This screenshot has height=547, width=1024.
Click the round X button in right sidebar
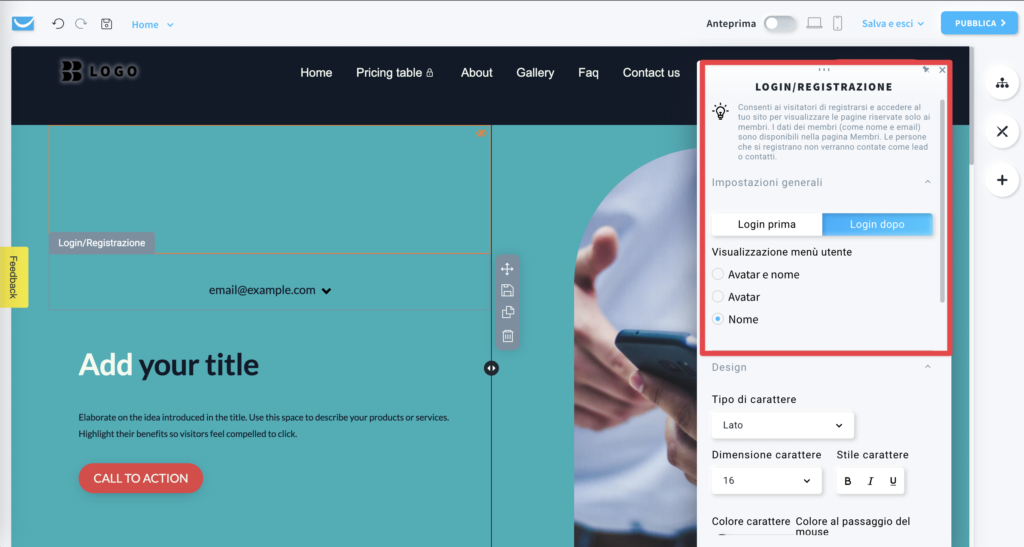click(1002, 131)
